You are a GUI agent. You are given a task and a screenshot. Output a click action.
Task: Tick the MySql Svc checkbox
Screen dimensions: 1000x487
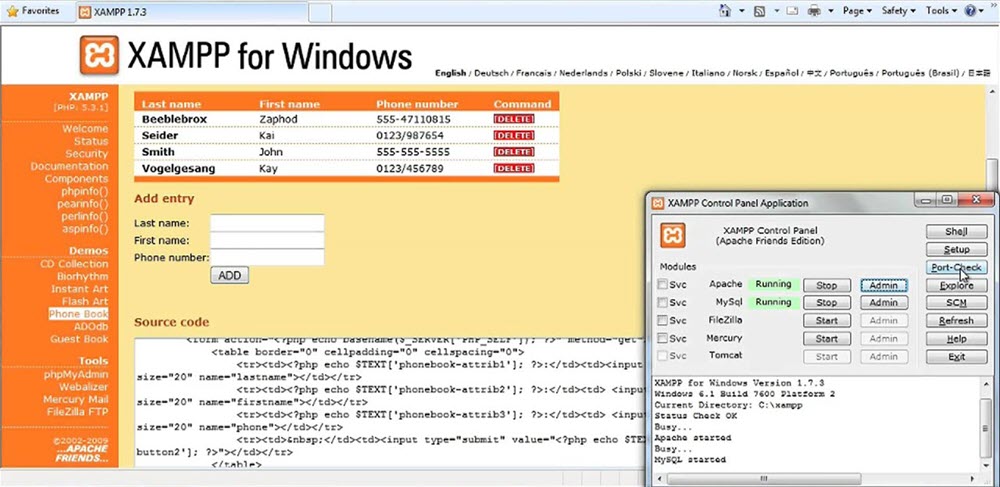[661, 303]
